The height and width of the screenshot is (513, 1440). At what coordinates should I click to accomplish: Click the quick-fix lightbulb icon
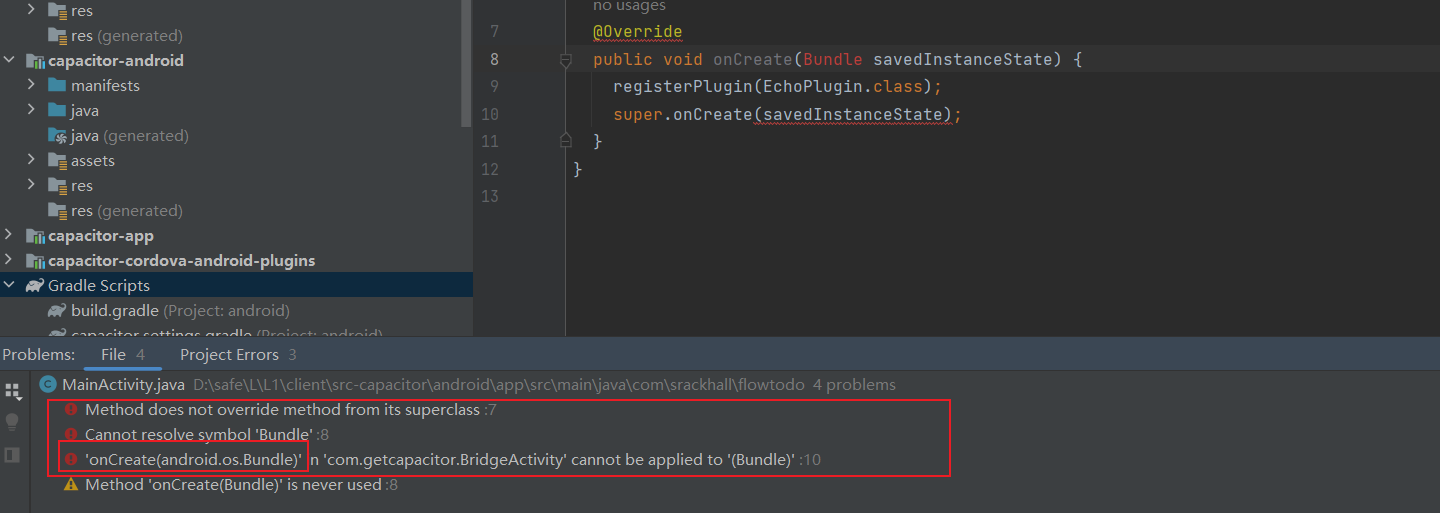pos(12,422)
